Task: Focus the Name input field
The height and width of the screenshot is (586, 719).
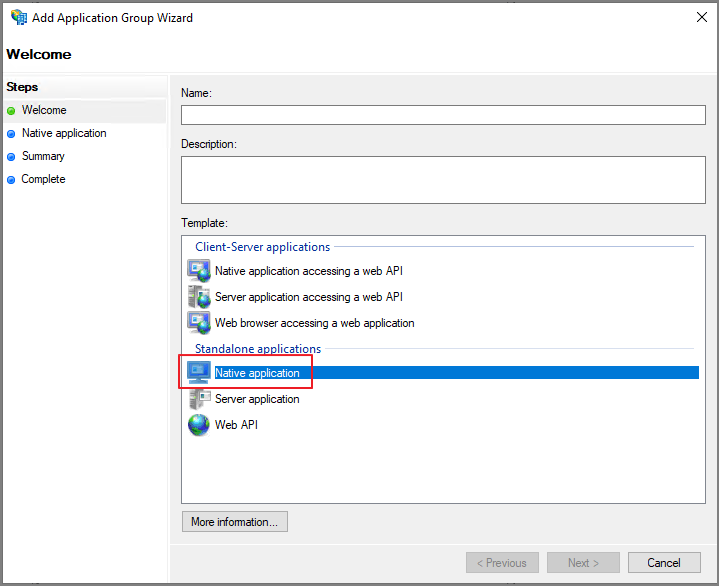Action: [443, 115]
